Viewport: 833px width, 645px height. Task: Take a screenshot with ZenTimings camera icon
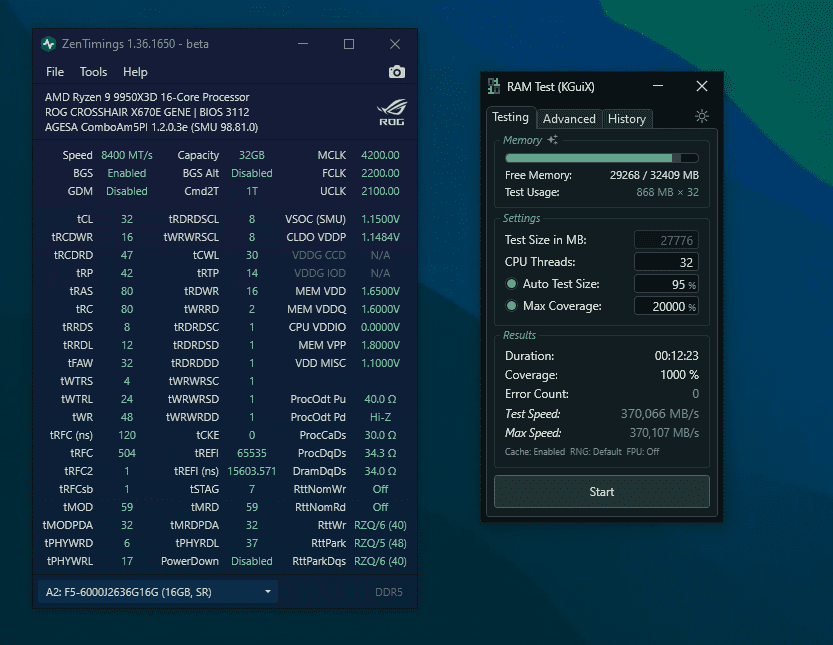tap(396, 72)
